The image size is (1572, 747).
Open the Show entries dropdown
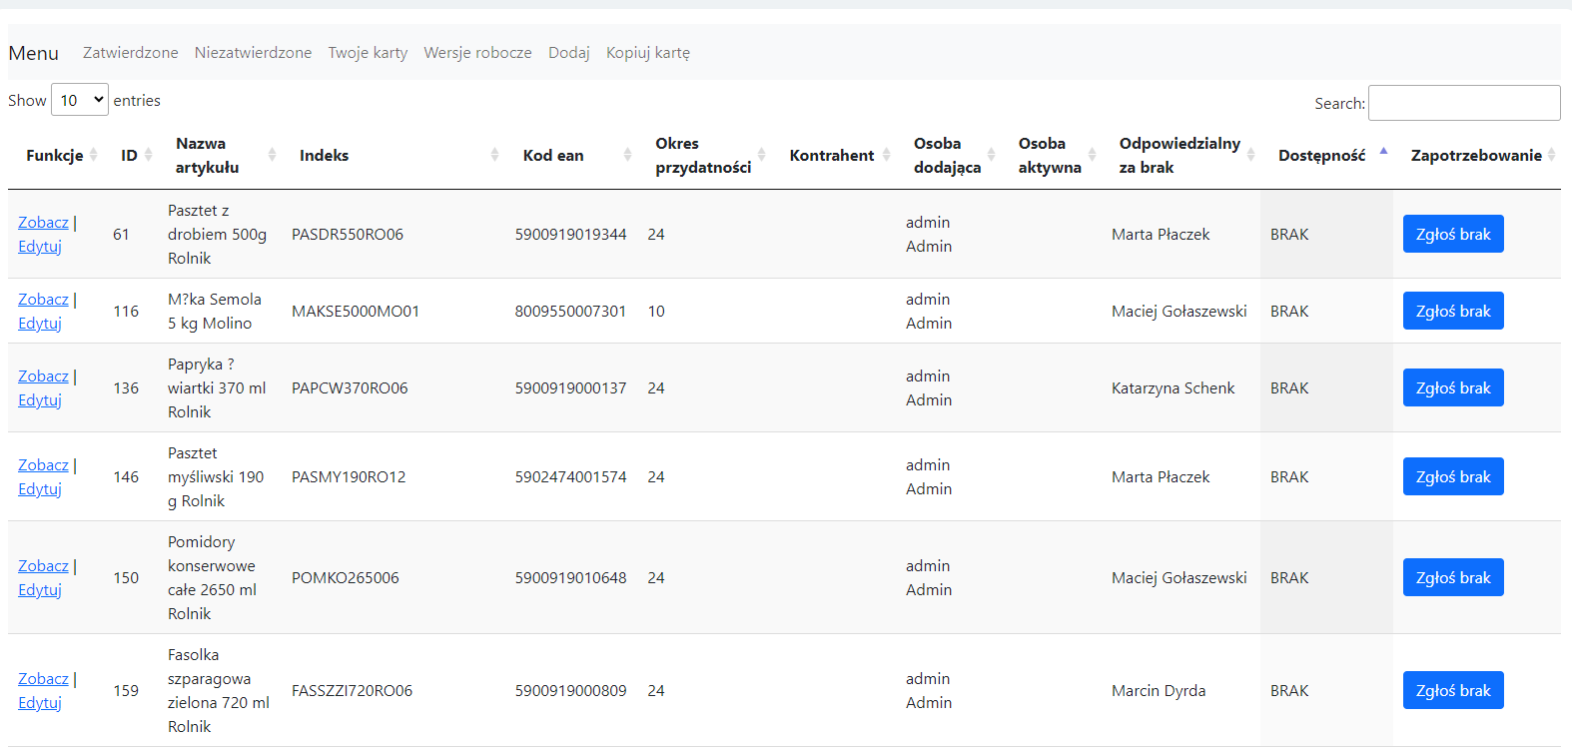[80, 100]
